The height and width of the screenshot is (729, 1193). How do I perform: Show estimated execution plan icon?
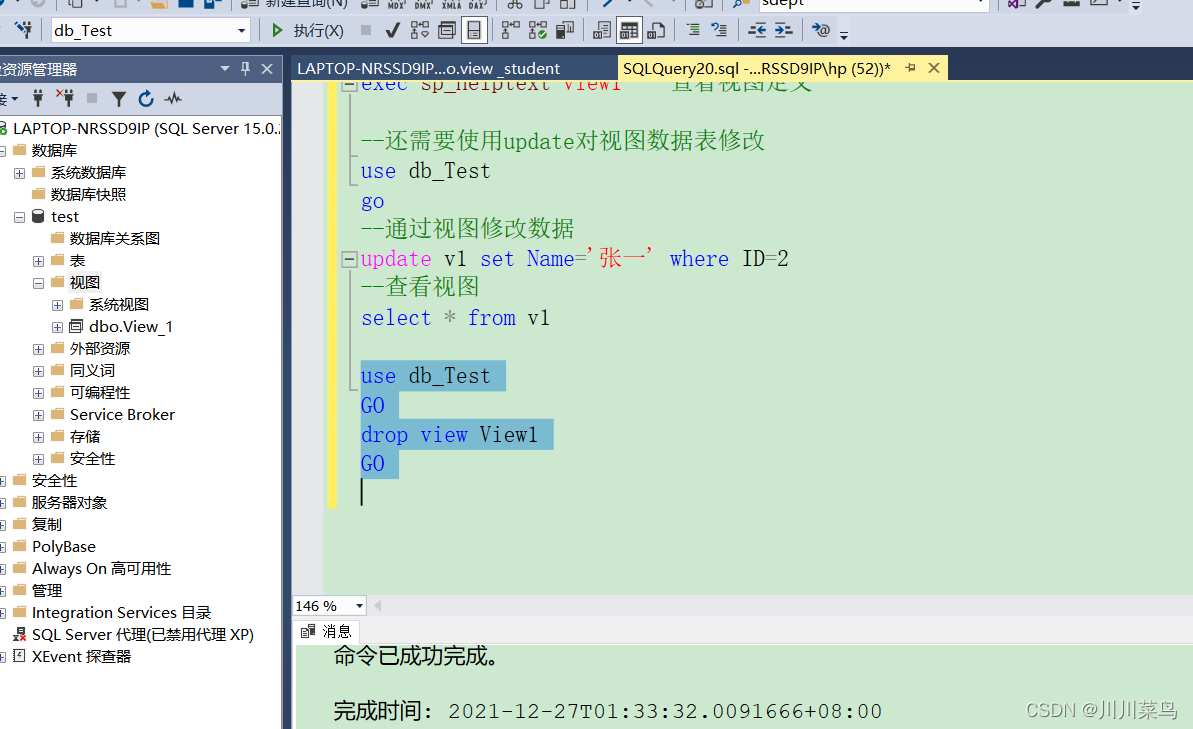coord(419,30)
